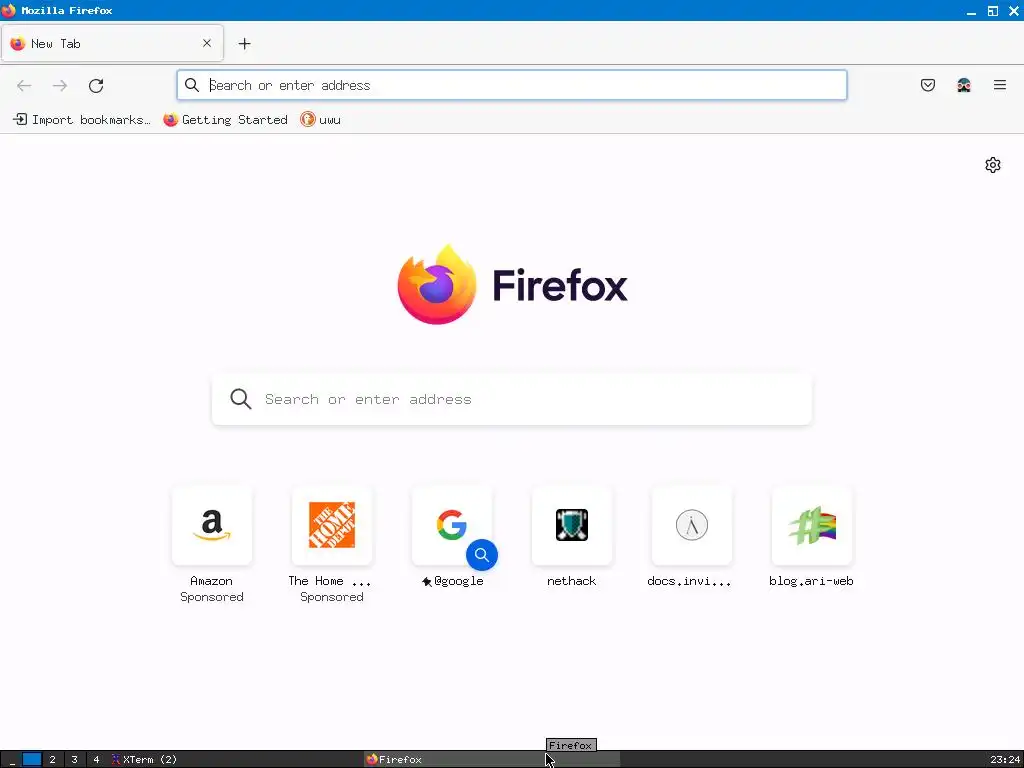The image size is (1024, 768).
Task: Open Import bookmarks bookmark item
Action: (82, 120)
